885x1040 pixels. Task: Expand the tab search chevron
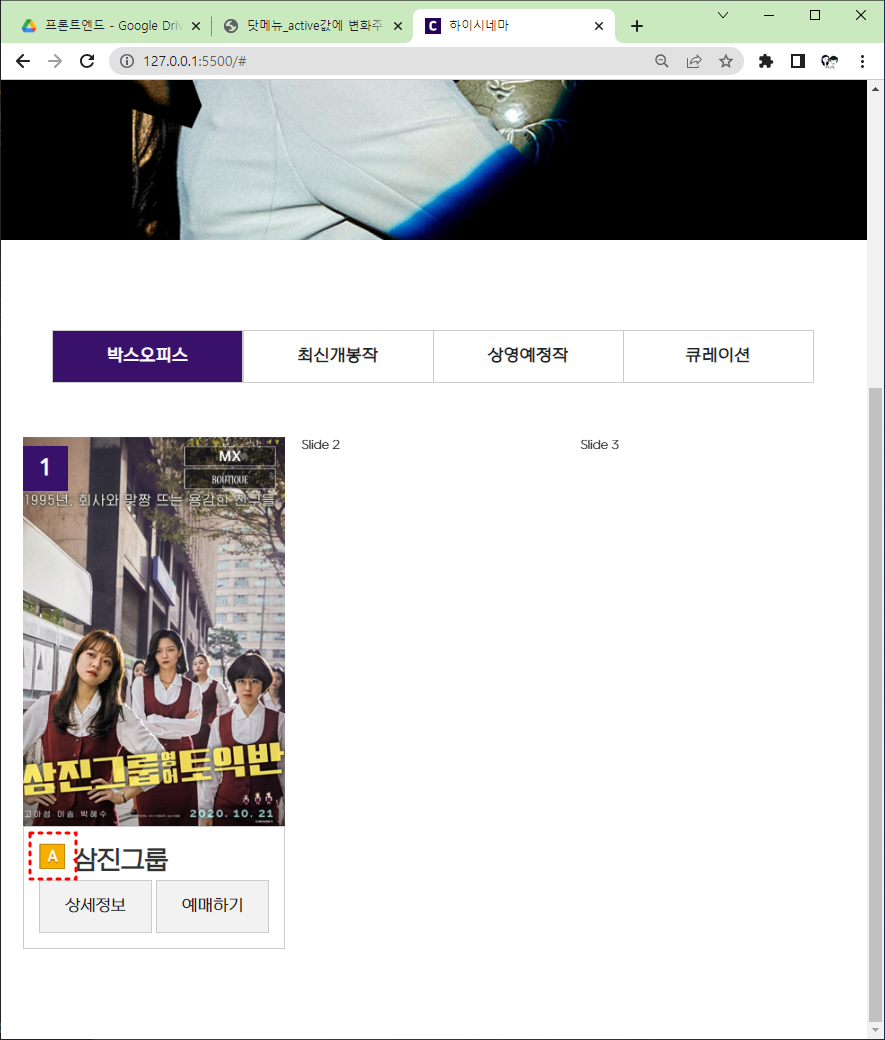click(723, 15)
